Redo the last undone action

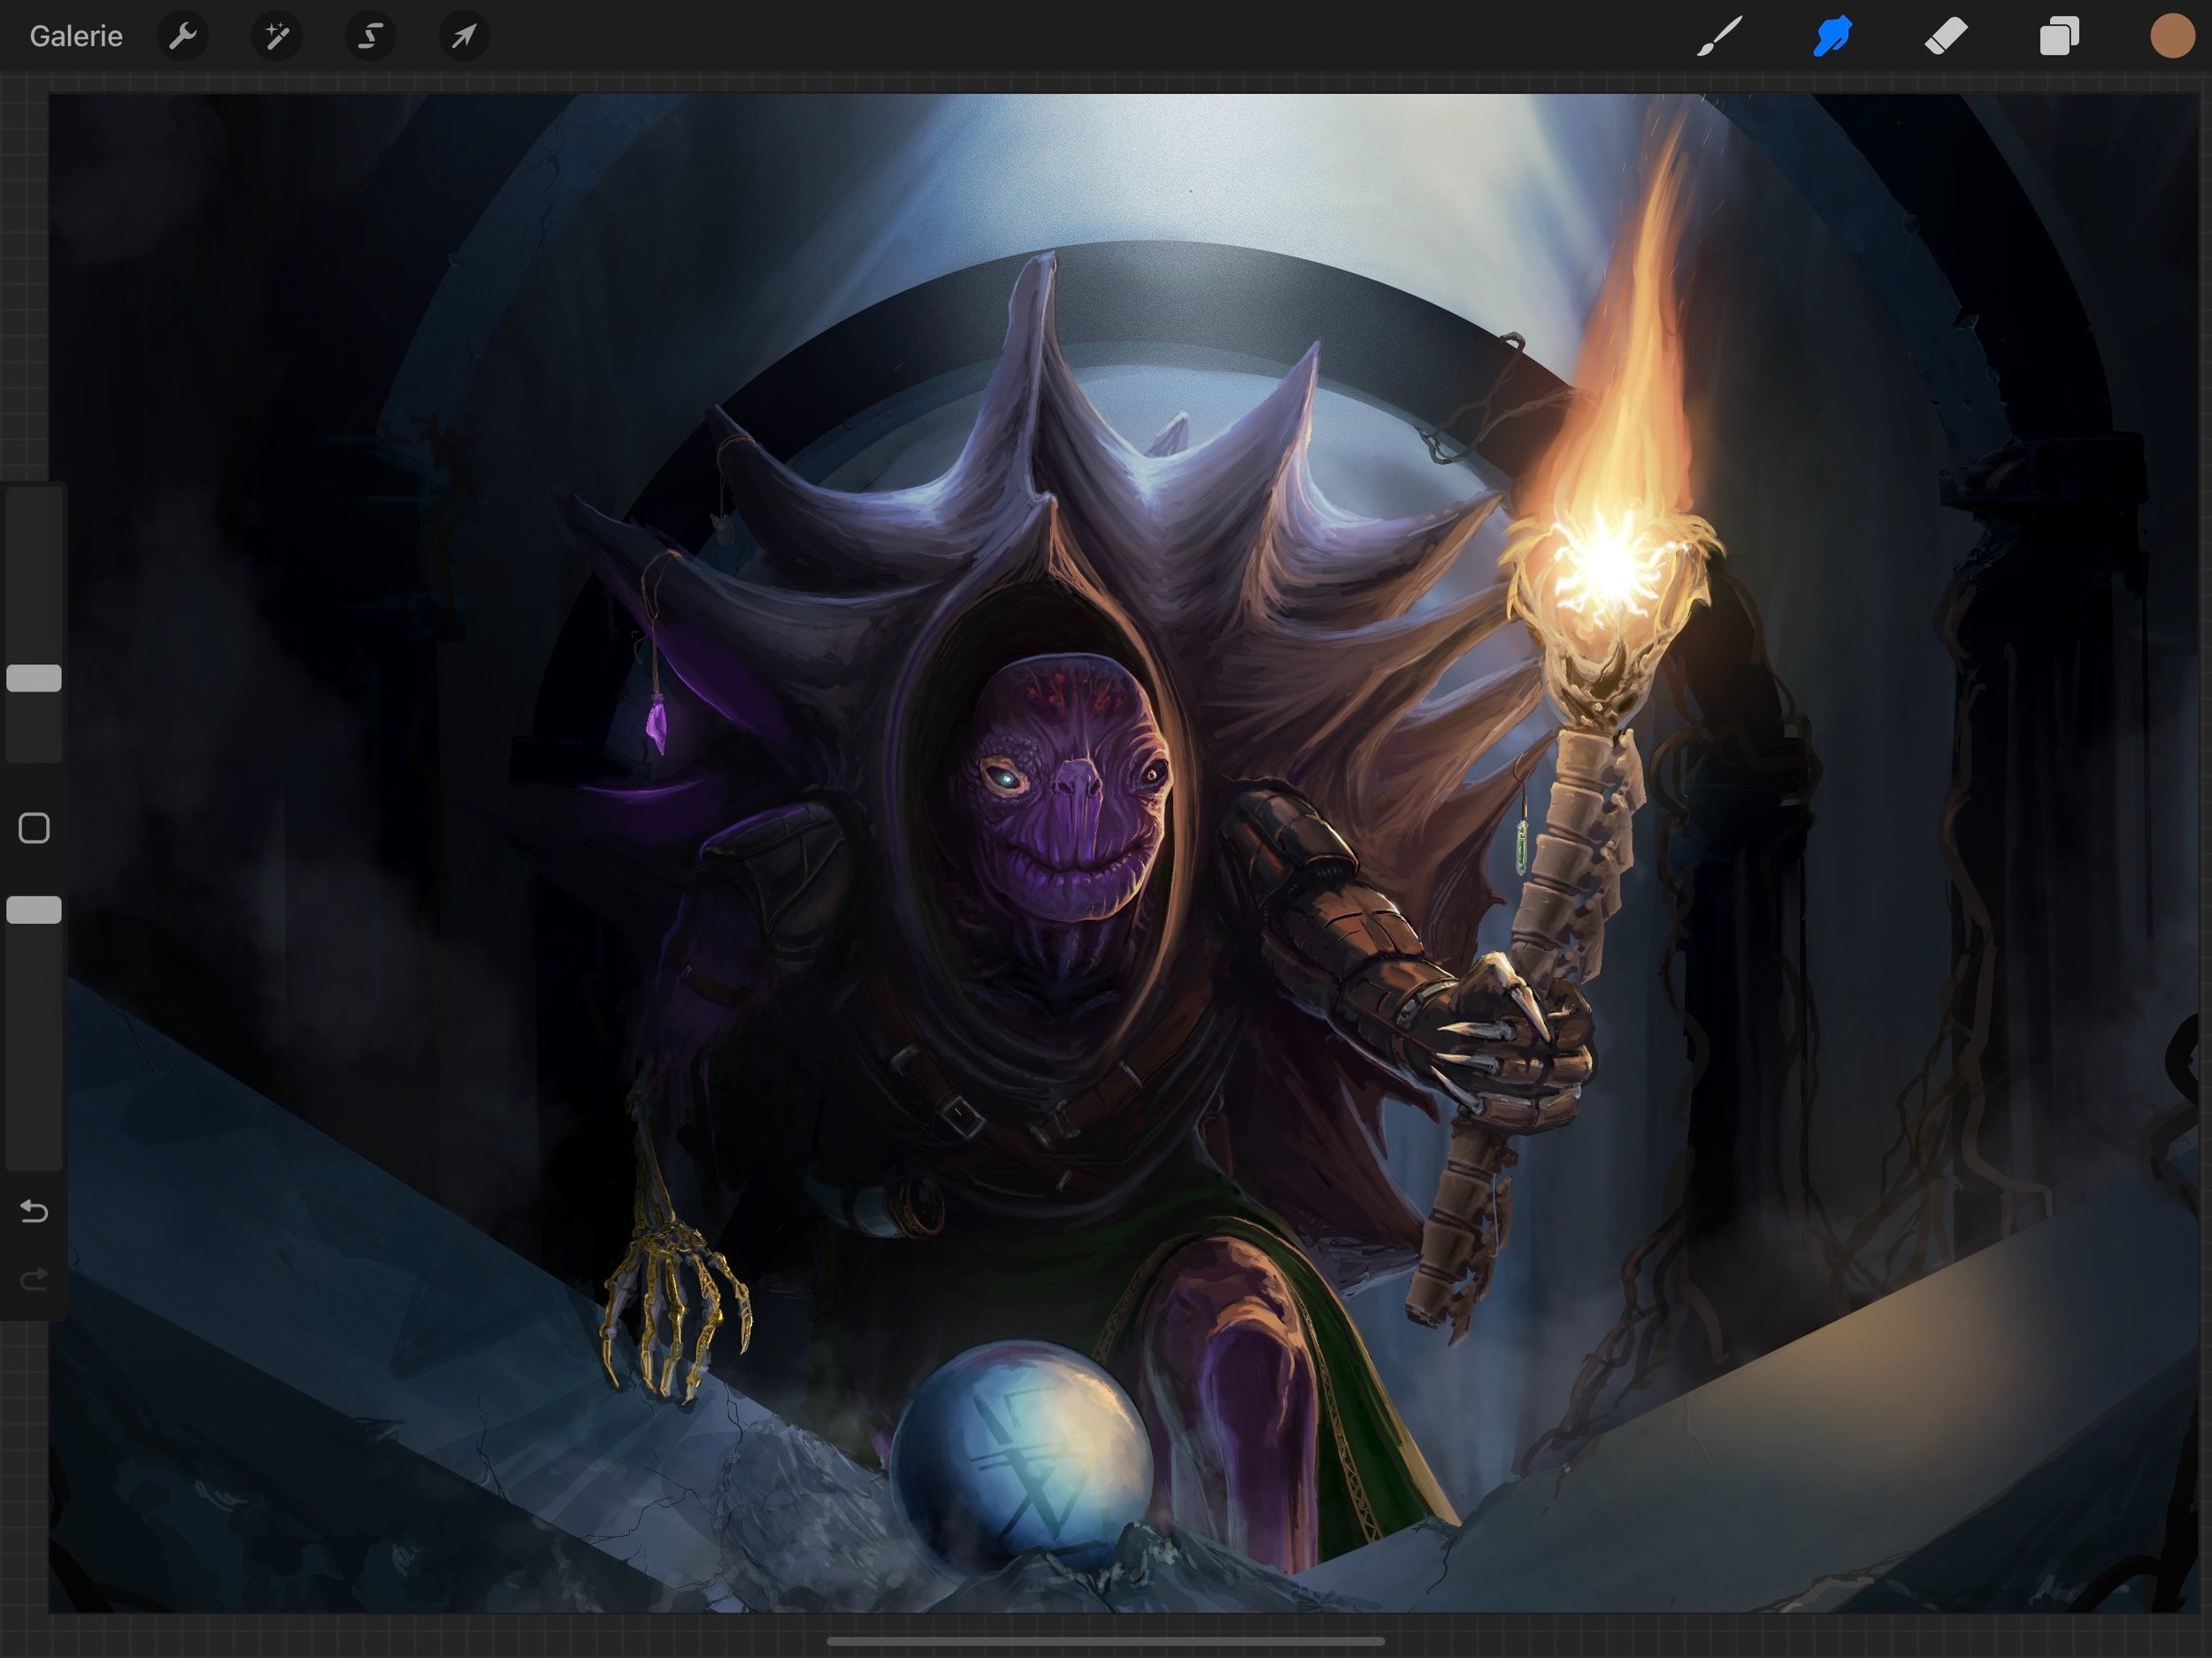[34, 1279]
